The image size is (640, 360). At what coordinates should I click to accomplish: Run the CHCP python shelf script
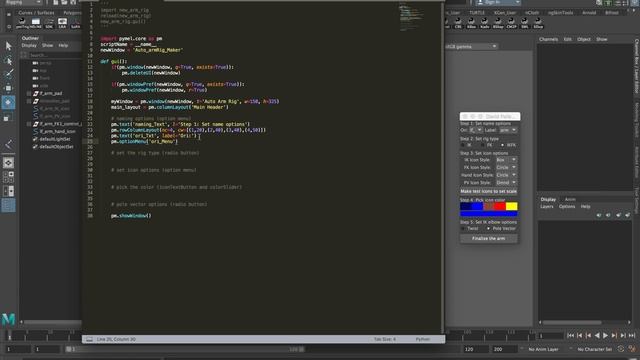[511, 23]
